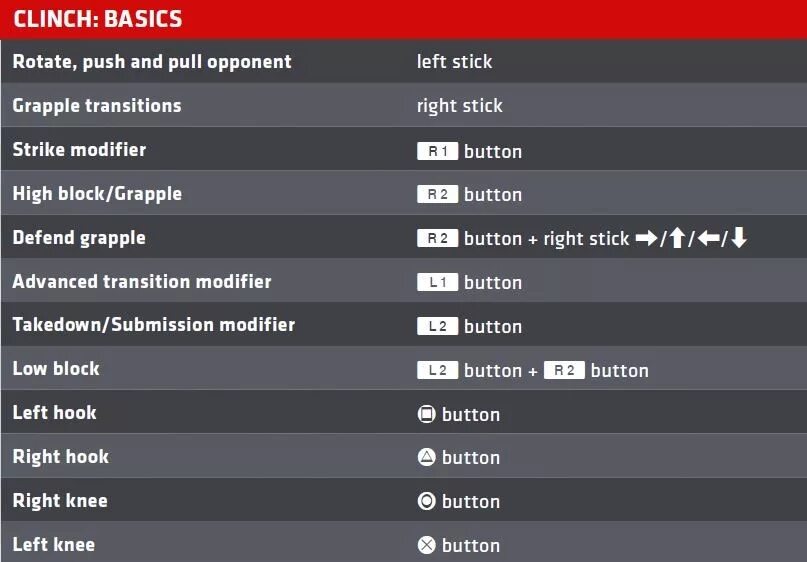Click the 'right stick' text for Grapple transitions
This screenshot has height=562, width=807.
[459, 106]
